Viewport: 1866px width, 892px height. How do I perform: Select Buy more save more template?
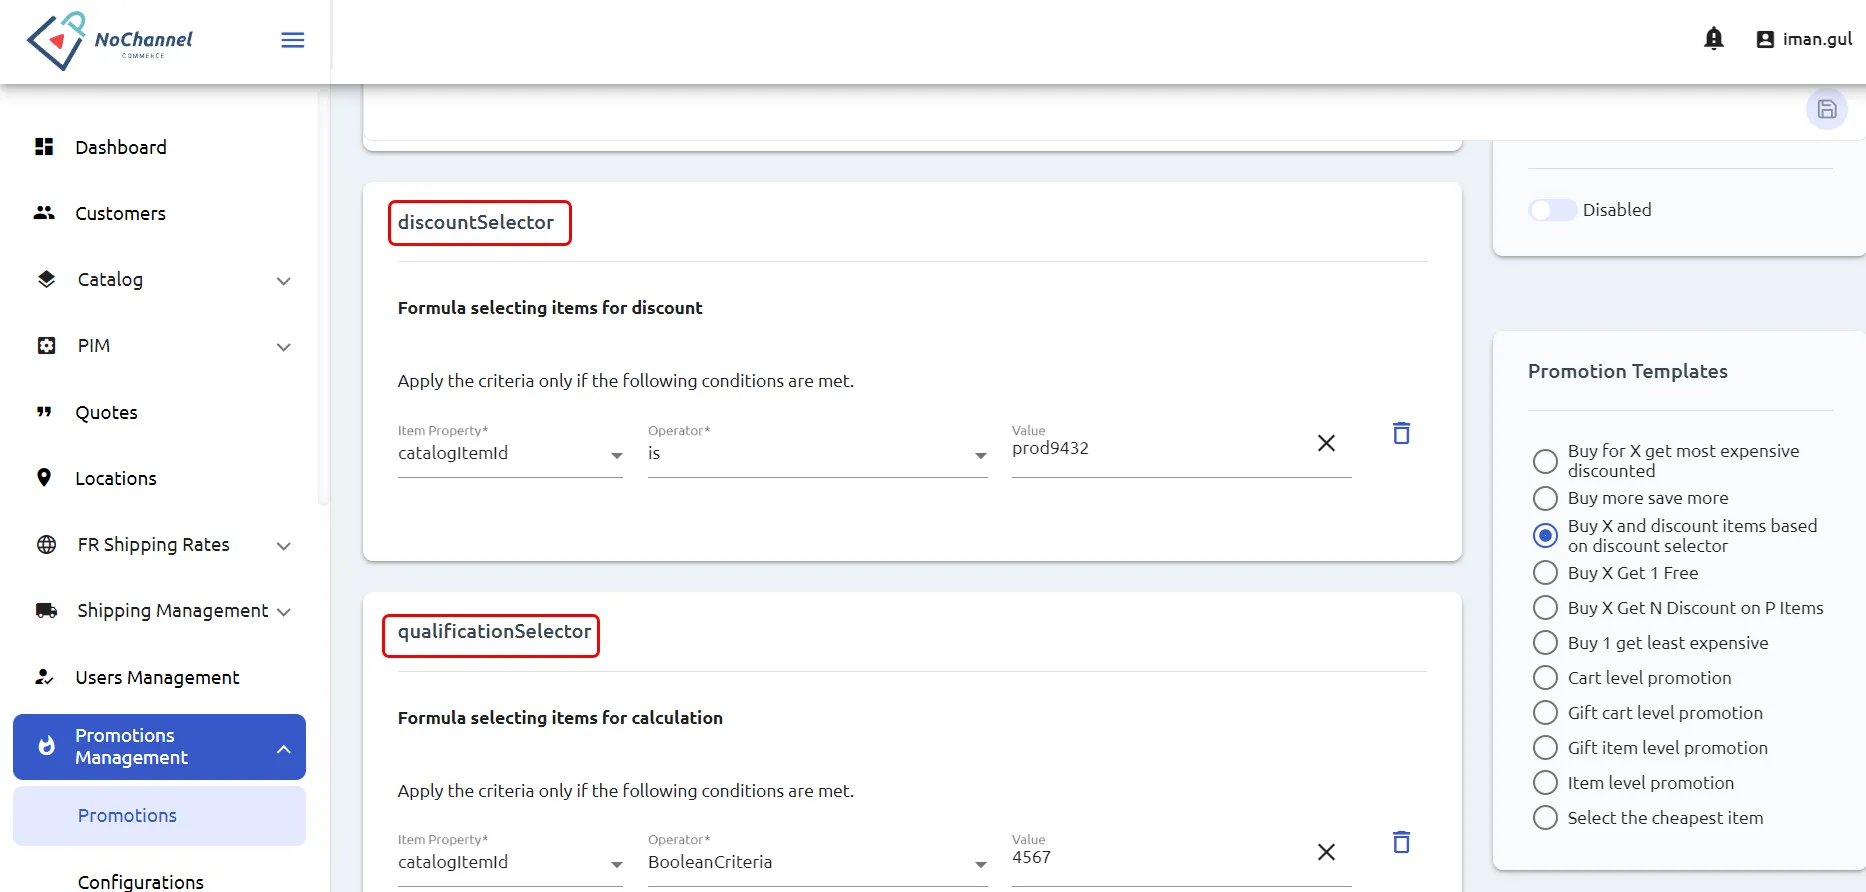tap(1545, 498)
